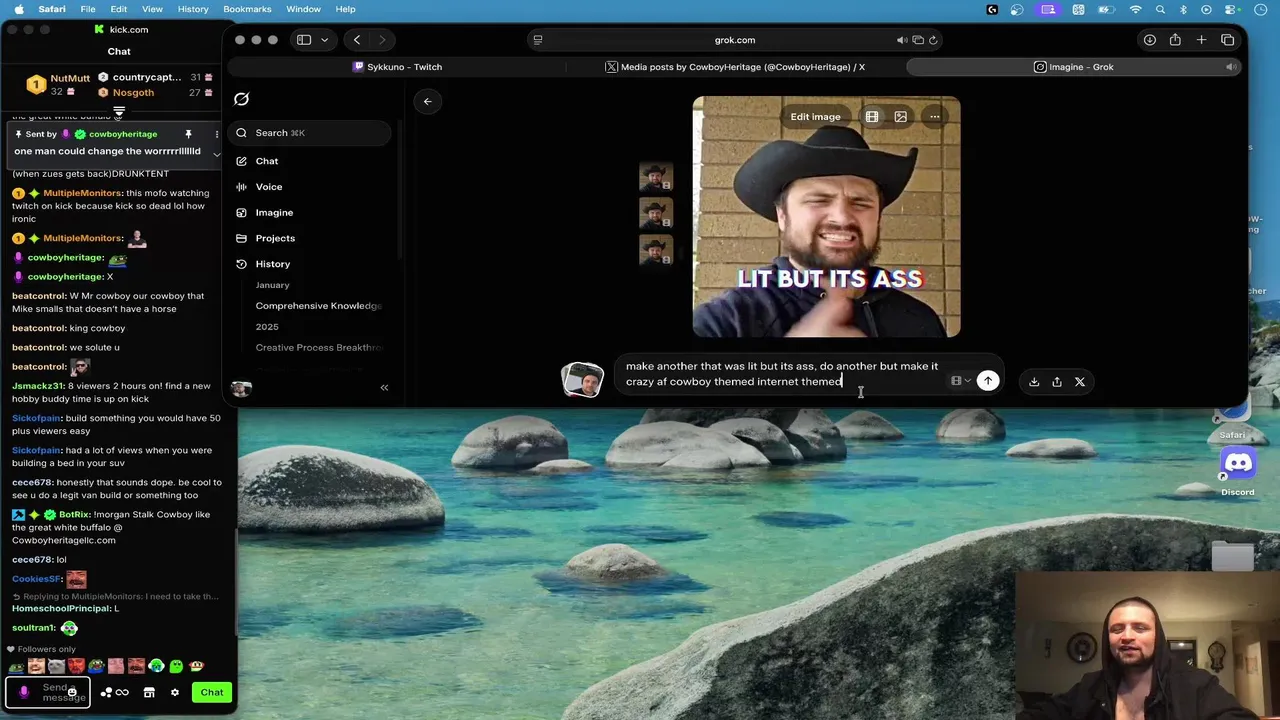Open Safari tab group dropdown arrow
This screenshot has width=1280, height=720.
pos(324,40)
